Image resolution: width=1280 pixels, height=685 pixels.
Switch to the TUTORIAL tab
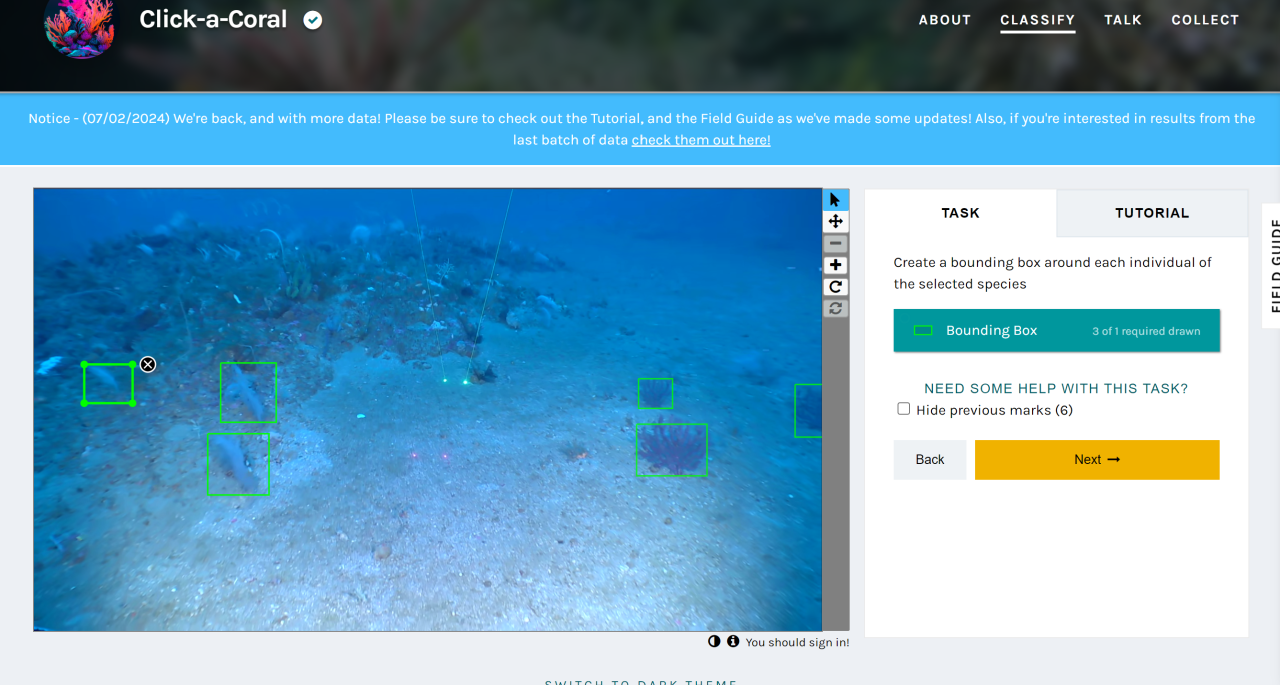tap(1152, 213)
